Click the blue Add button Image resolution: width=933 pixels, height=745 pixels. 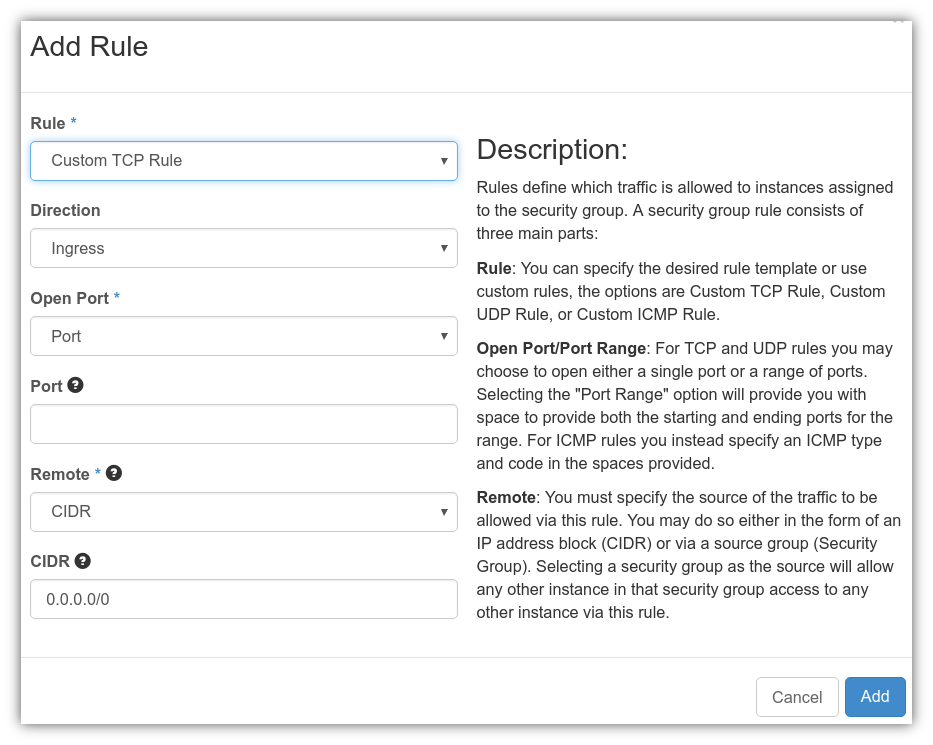[874, 697]
